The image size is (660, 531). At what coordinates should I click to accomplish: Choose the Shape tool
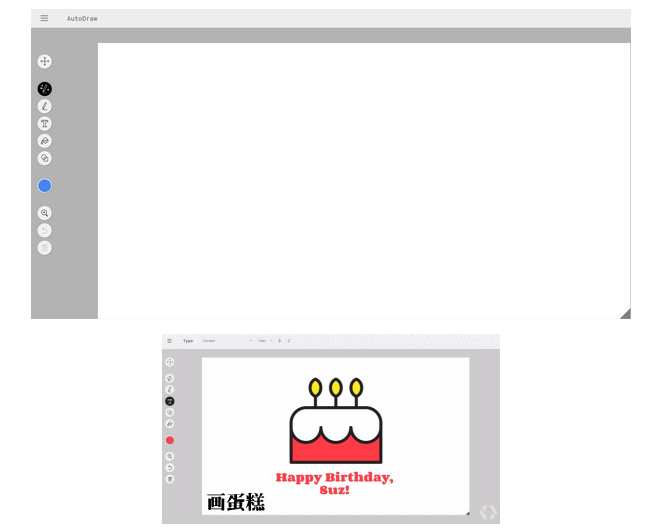point(44,158)
